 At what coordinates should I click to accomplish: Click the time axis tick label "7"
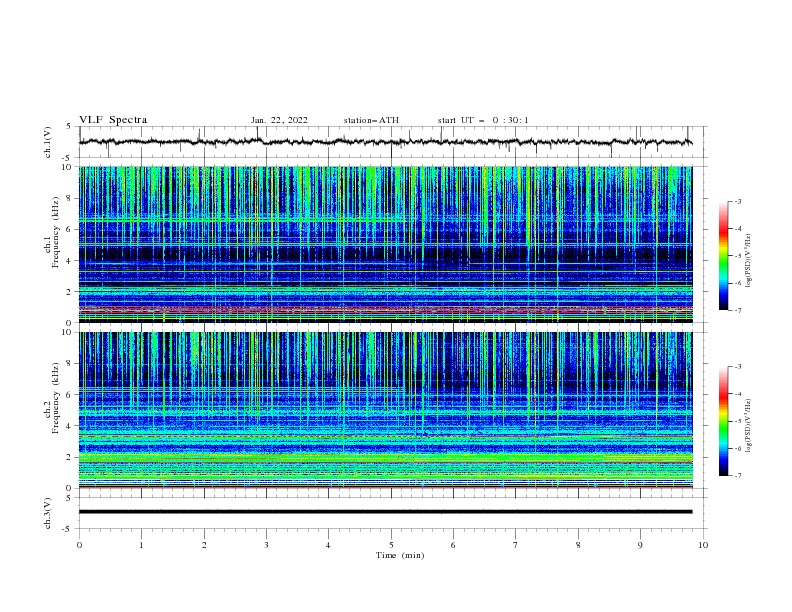[x=516, y=545]
